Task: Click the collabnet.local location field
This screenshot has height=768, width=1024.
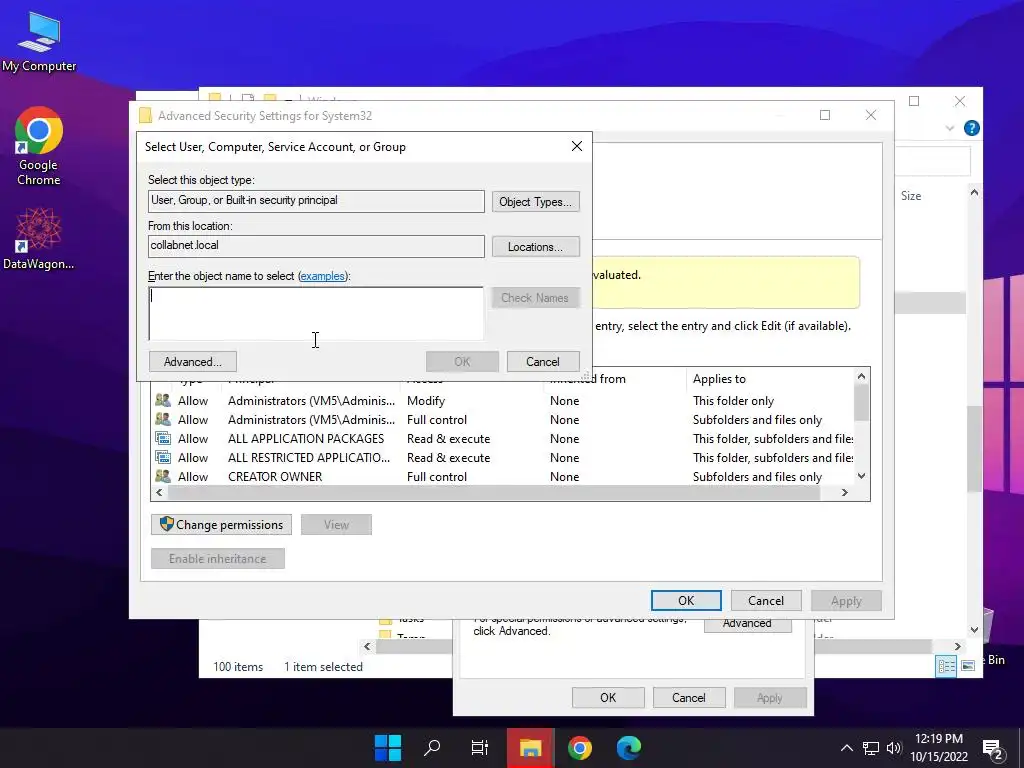Action: (316, 246)
